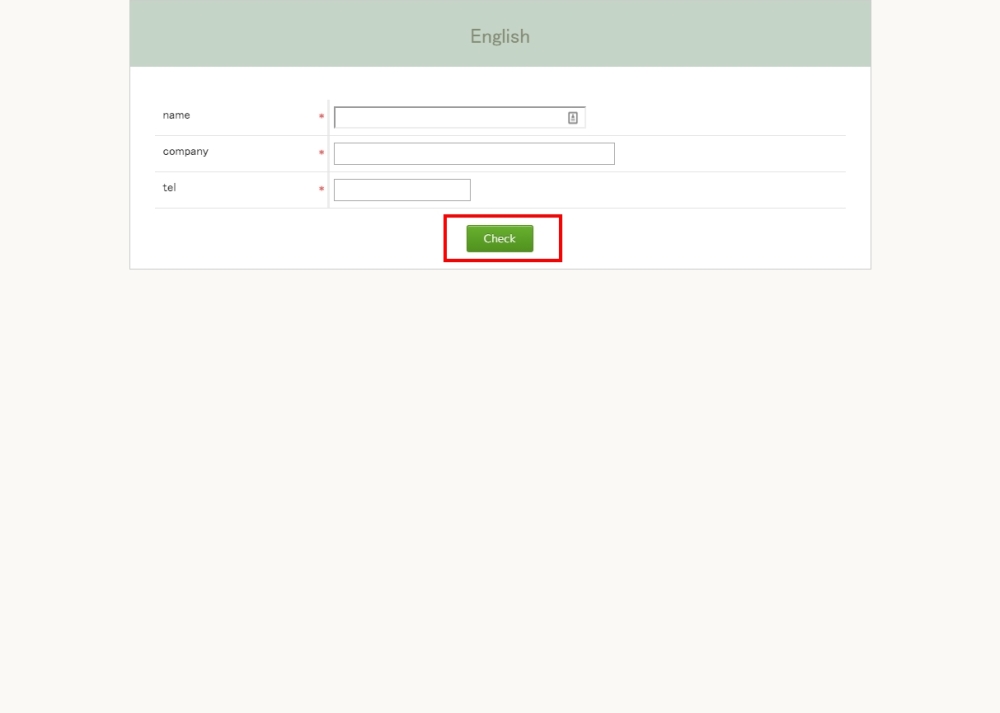Click the red asterisk beside name
The height and width of the screenshot is (713, 1000).
321,117
